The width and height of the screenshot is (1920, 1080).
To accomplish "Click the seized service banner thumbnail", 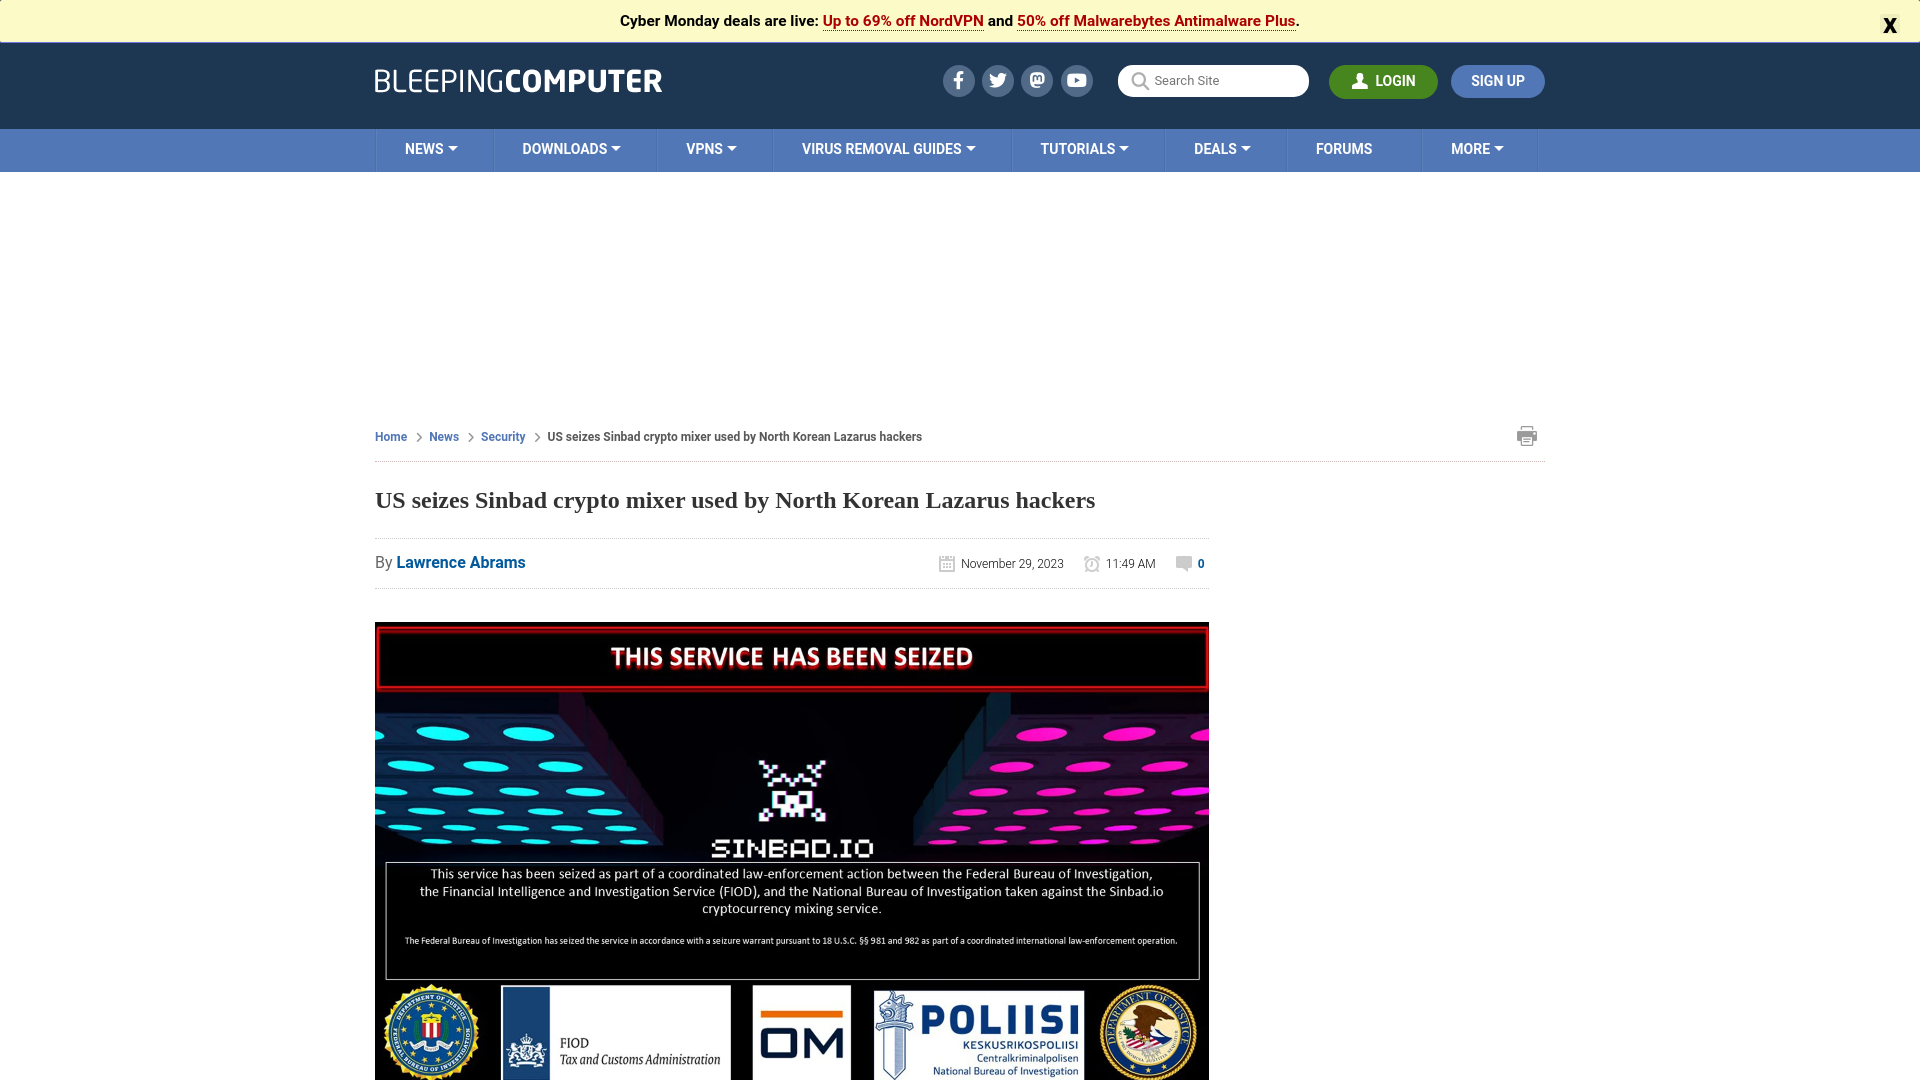I will 791,657.
